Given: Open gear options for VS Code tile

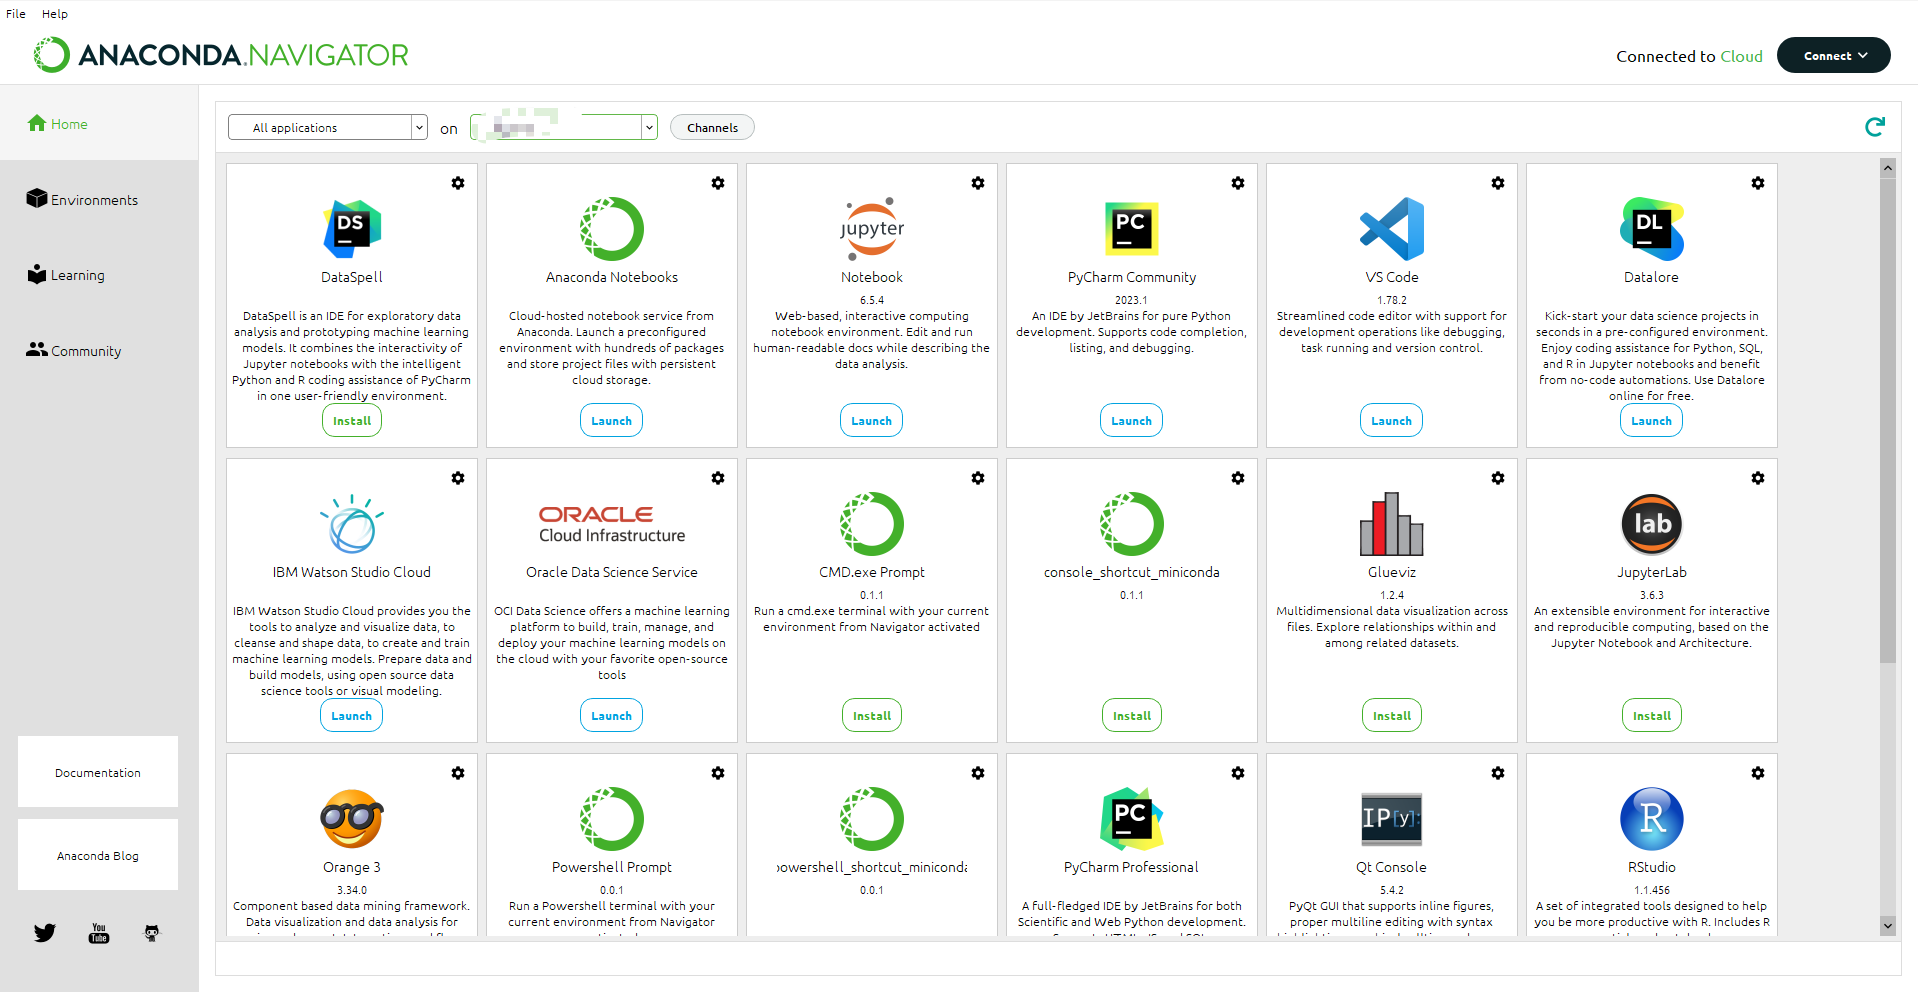Looking at the screenshot, I should pos(1497,183).
